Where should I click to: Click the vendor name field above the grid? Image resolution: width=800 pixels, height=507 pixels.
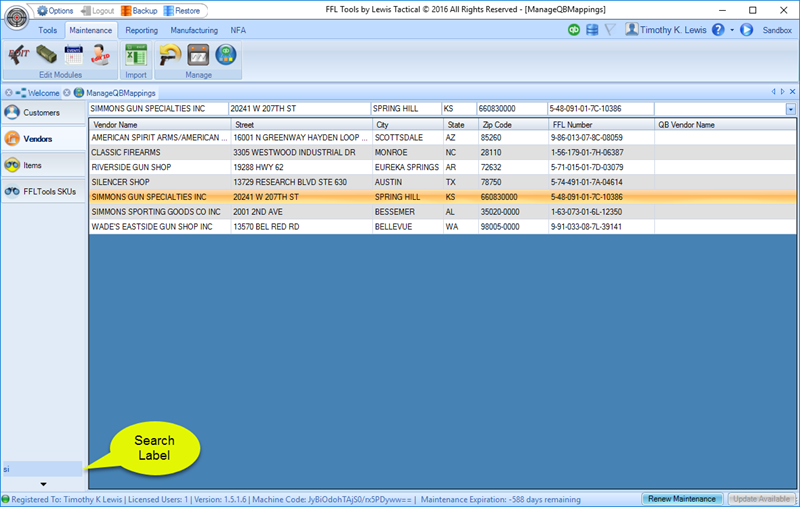click(x=158, y=109)
